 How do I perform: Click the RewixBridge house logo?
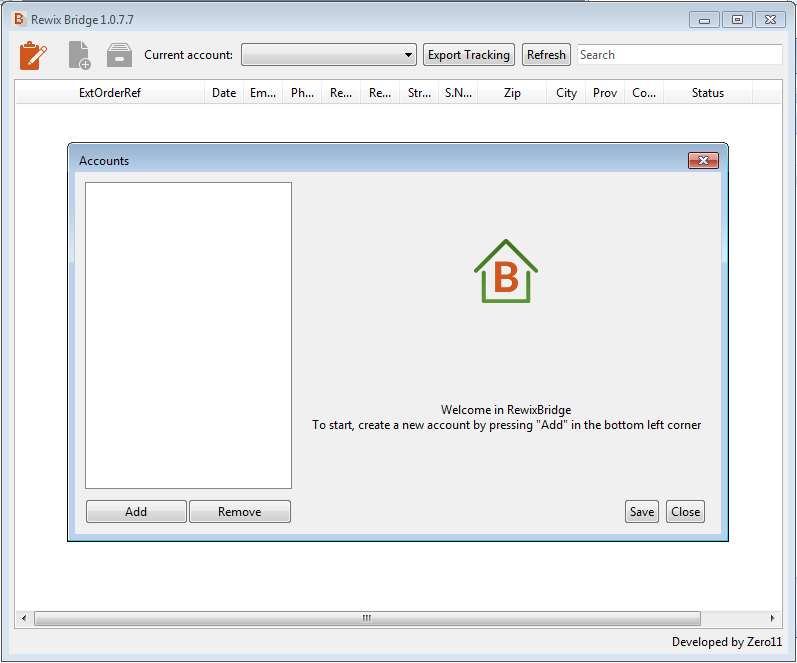506,272
